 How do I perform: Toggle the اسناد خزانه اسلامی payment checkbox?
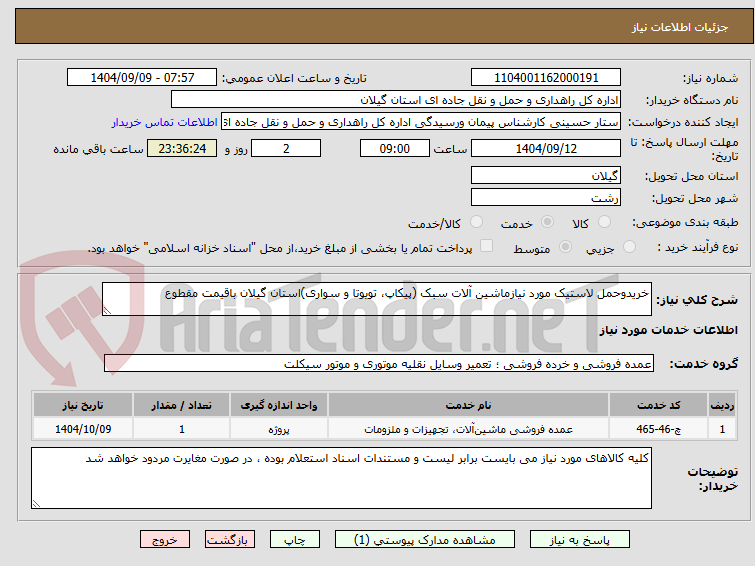coord(487,246)
